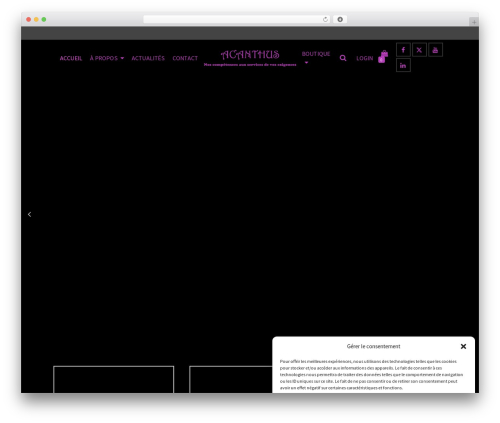Click the browser address bar
The image size is (500, 423).
tap(237, 19)
